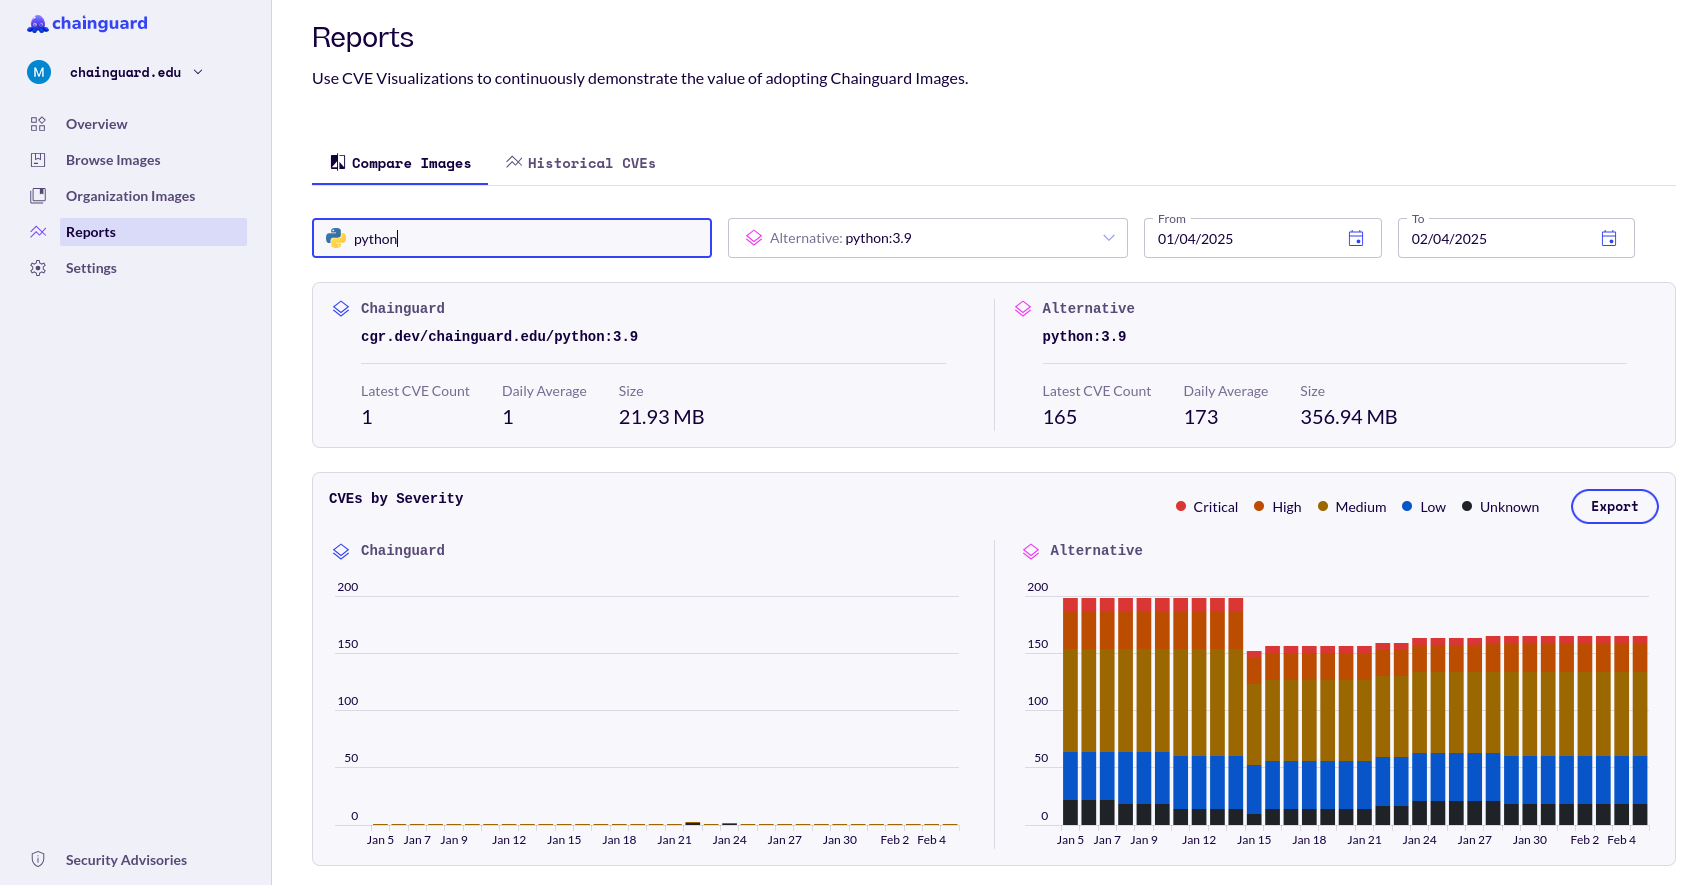Click the Low severity blue legend dot
Image resolution: width=1697 pixels, height=885 pixels.
(1407, 507)
